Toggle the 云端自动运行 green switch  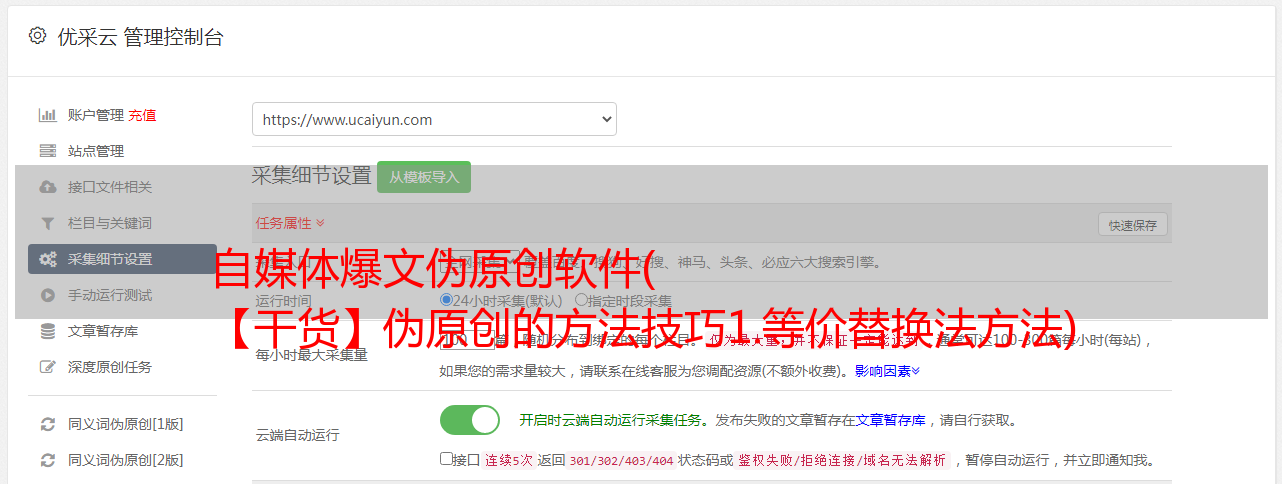tap(470, 420)
